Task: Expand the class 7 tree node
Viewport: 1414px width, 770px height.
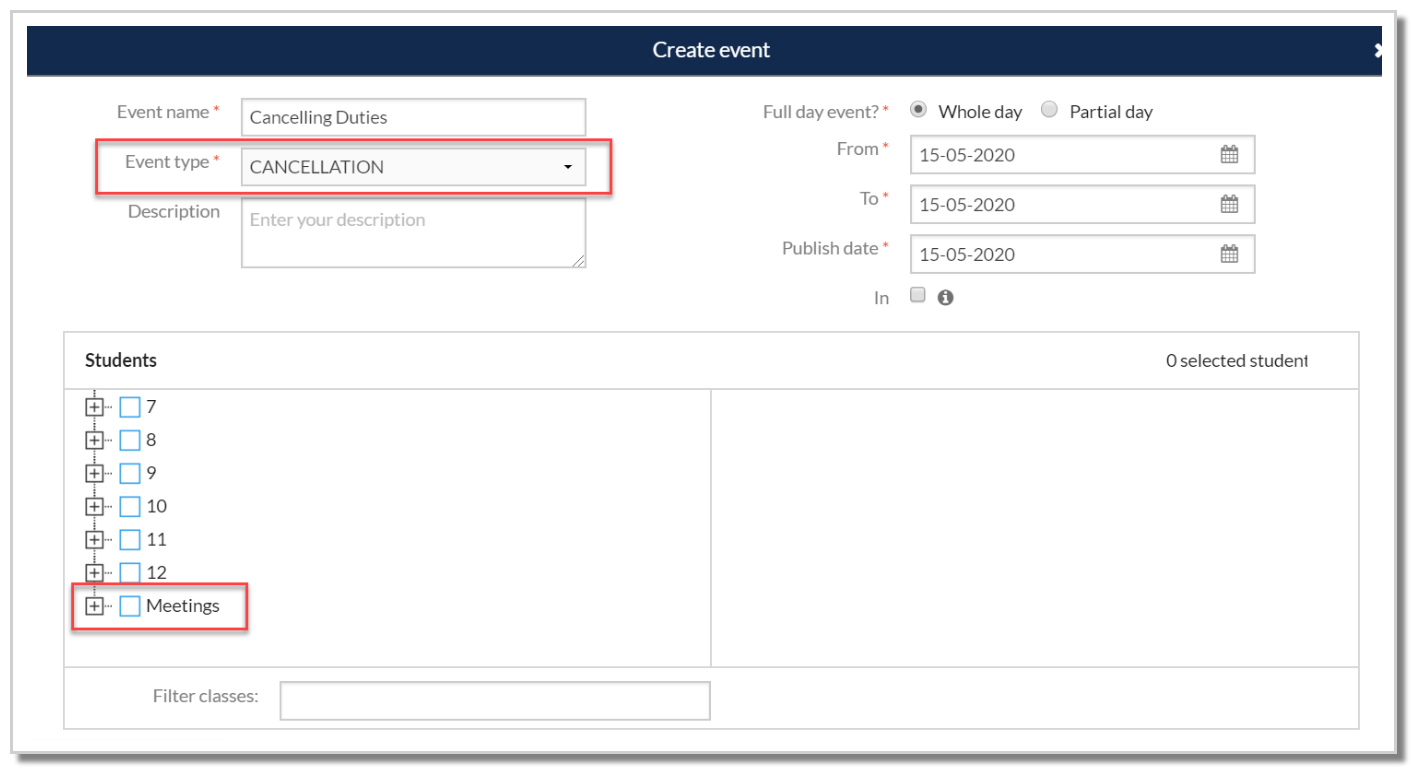Action: coord(94,407)
